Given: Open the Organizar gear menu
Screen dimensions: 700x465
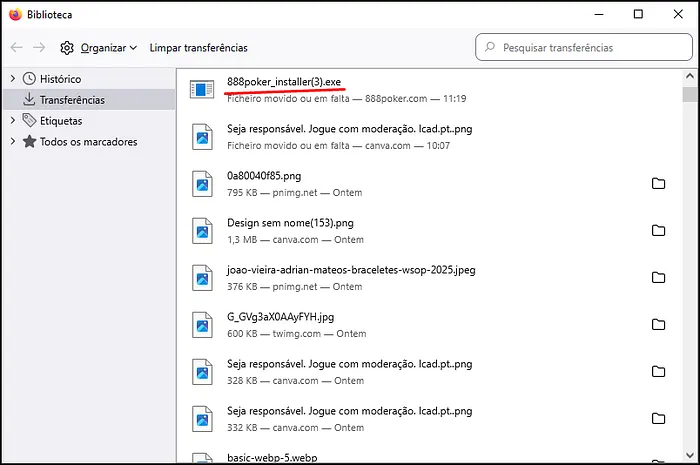Looking at the screenshot, I should coord(98,48).
